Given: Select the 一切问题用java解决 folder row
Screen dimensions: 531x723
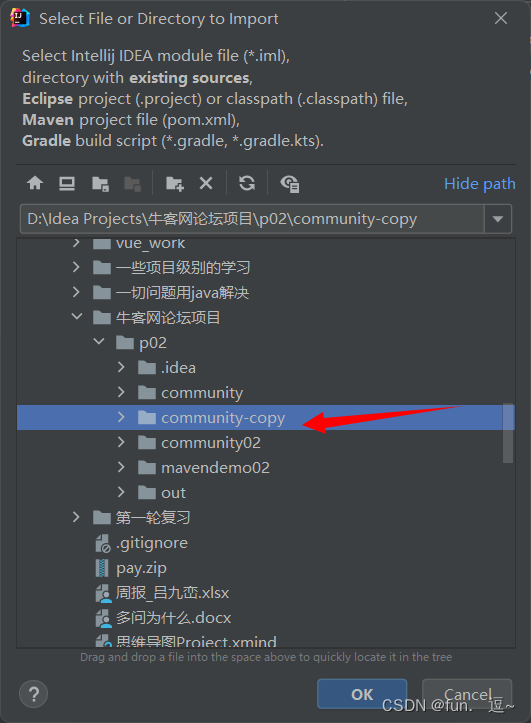Looking at the screenshot, I should coord(266,292).
